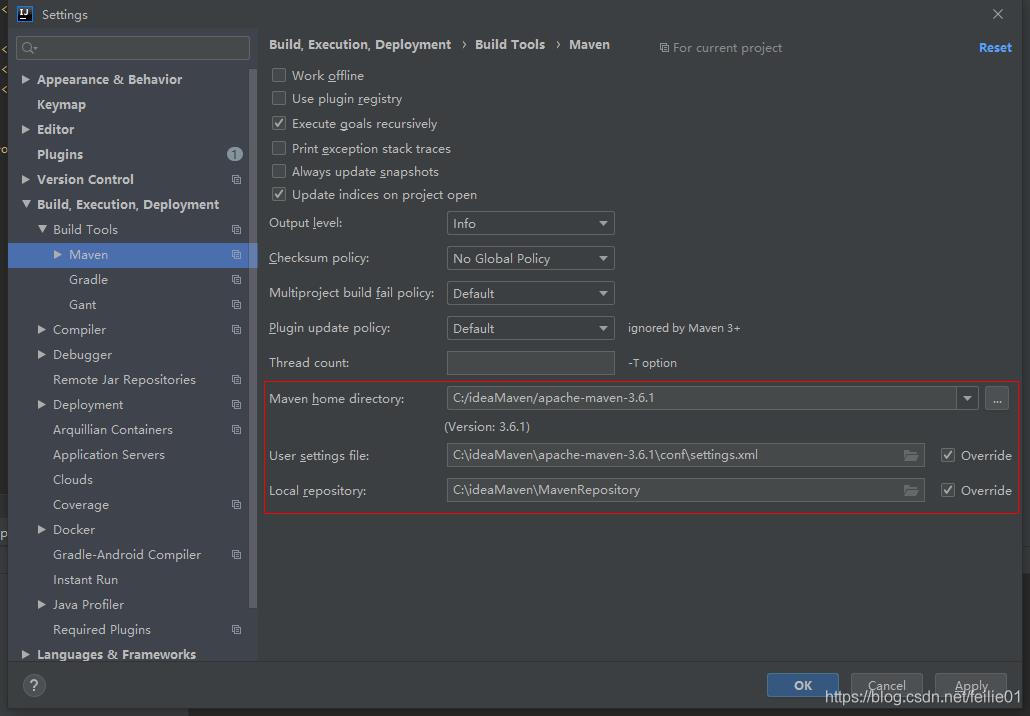Click project-level icon beside Compiler
Screen dimensions: 1030x716
tap(236, 330)
